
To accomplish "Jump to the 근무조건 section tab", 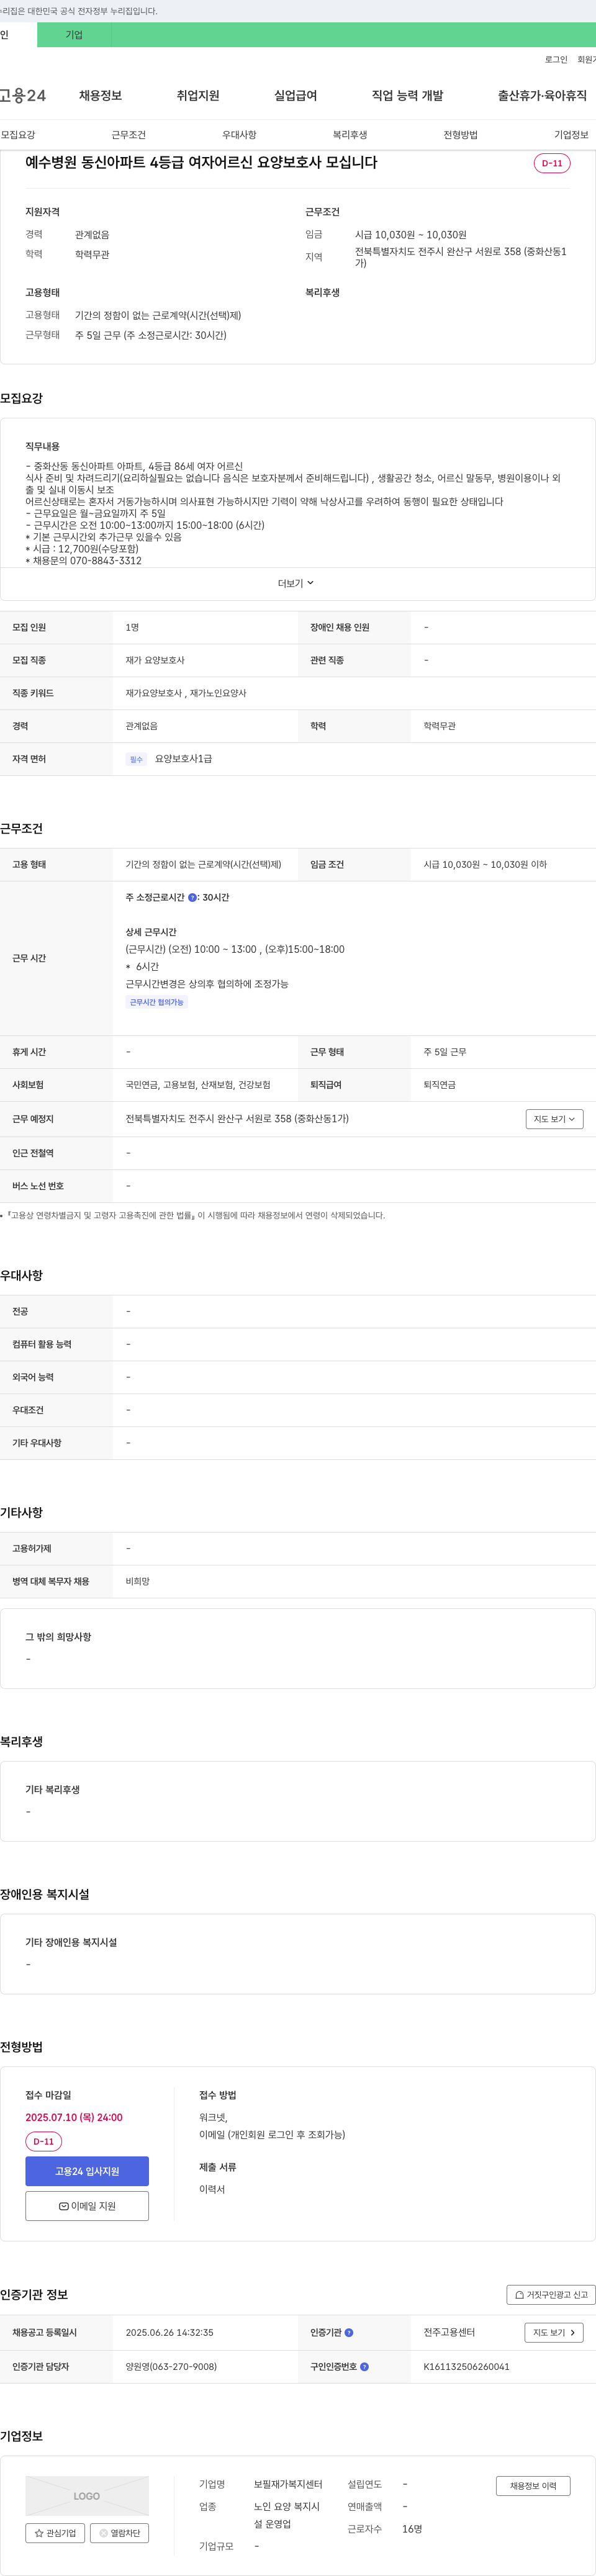I will pyautogui.click(x=128, y=135).
